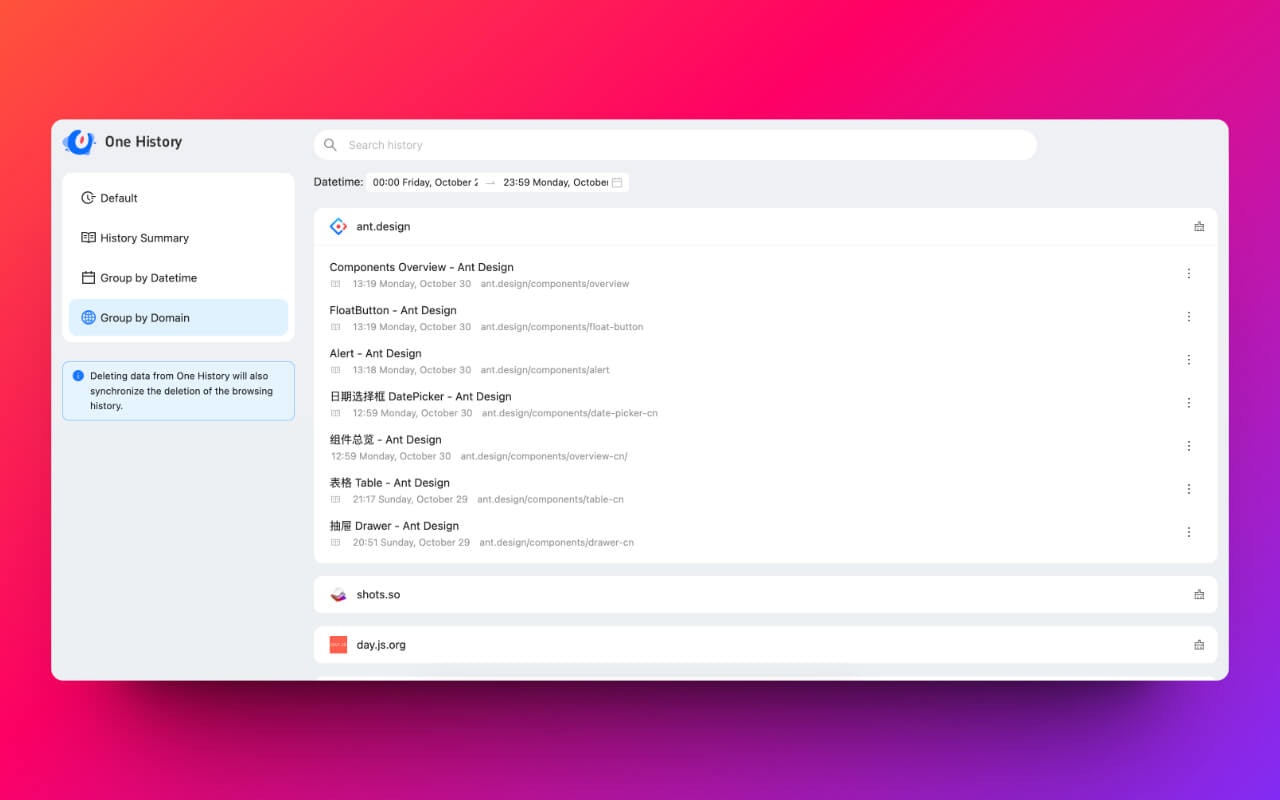Image resolution: width=1280 pixels, height=800 pixels.
Task: Open more options for FloatButton entry
Action: pyautogui.click(x=1189, y=317)
